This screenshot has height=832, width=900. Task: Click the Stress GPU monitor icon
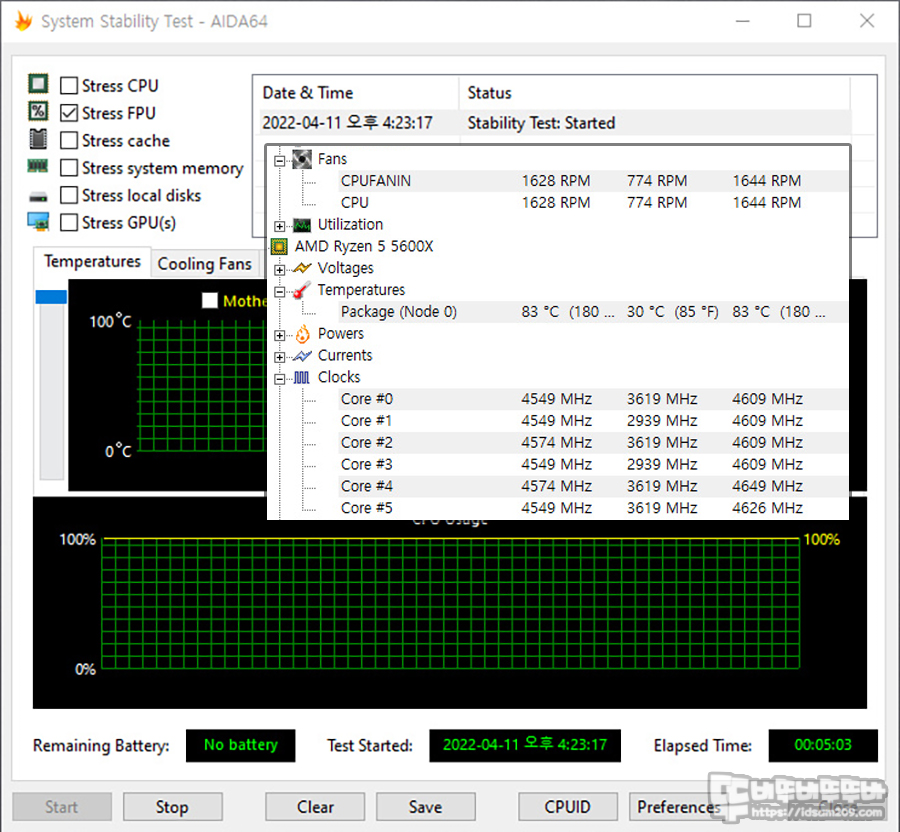[x=38, y=221]
